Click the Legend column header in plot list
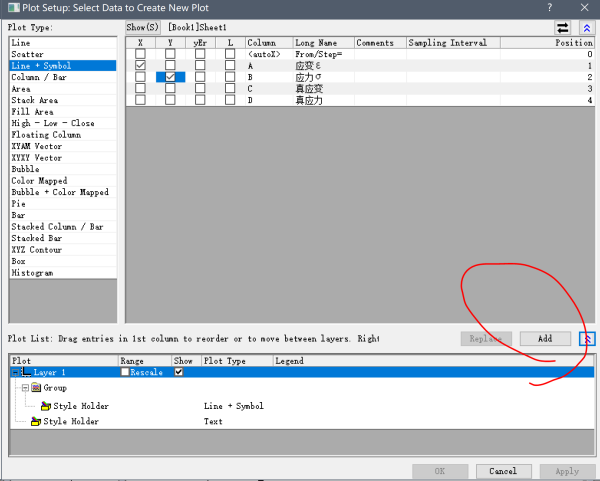Viewport: 600px width, 481px height. (434, 361)
